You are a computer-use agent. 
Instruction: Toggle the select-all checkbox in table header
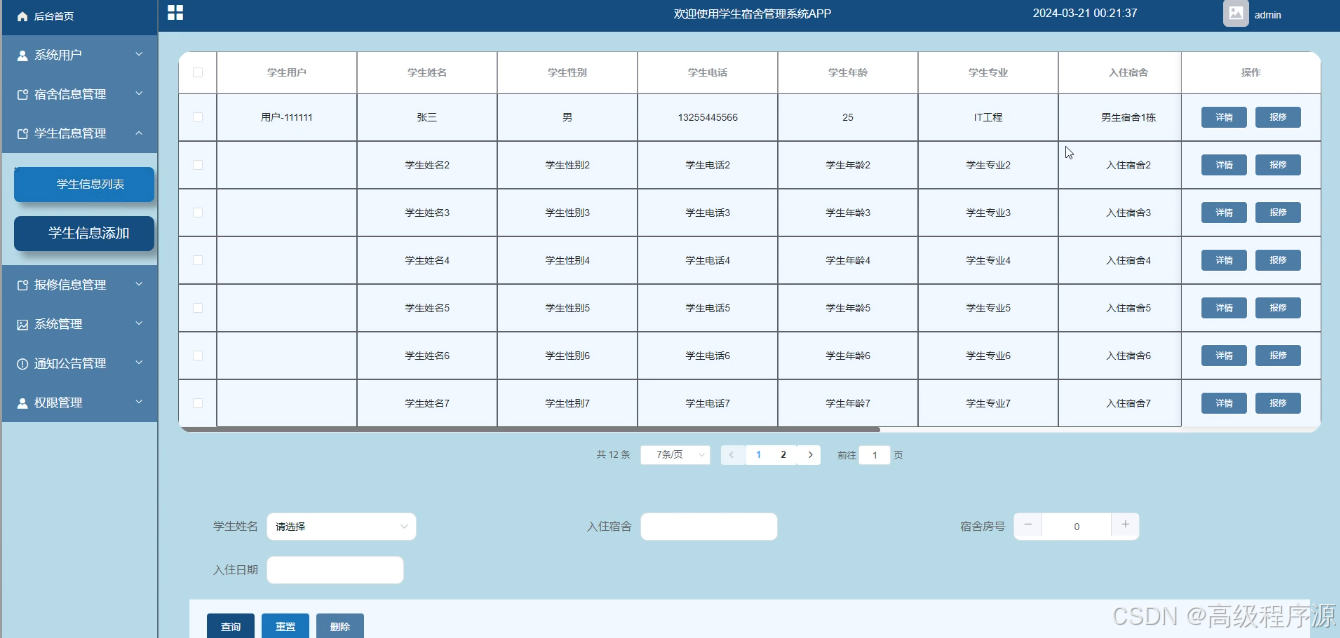tap(198, 72)
